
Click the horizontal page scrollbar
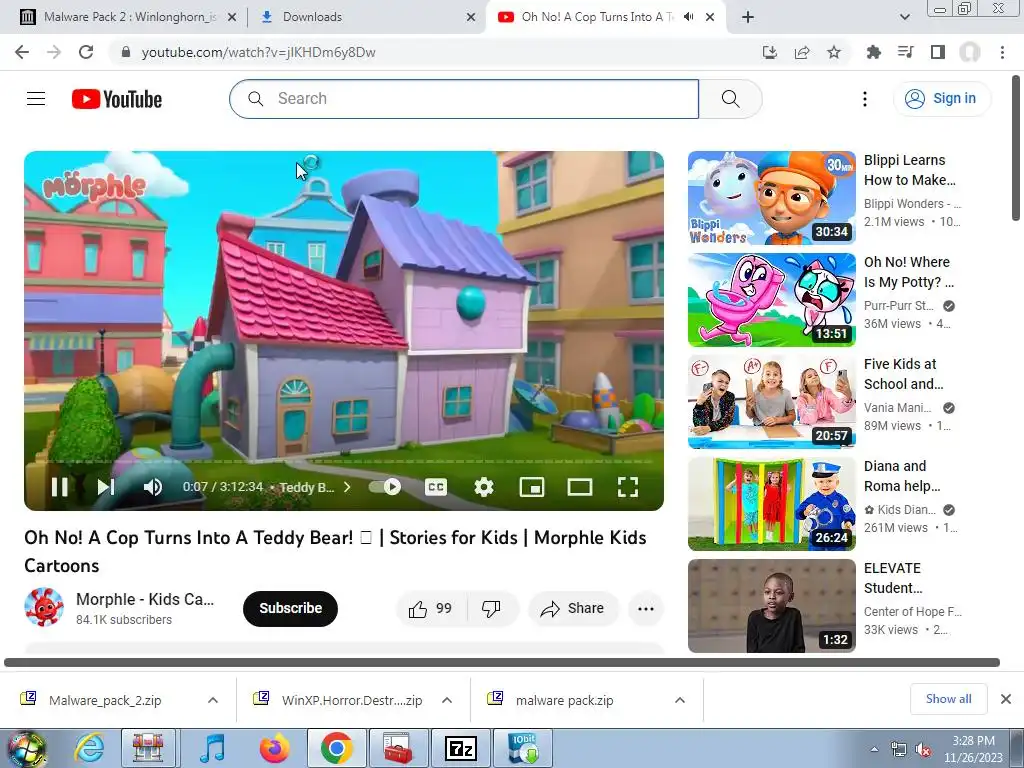coord(502,662)
